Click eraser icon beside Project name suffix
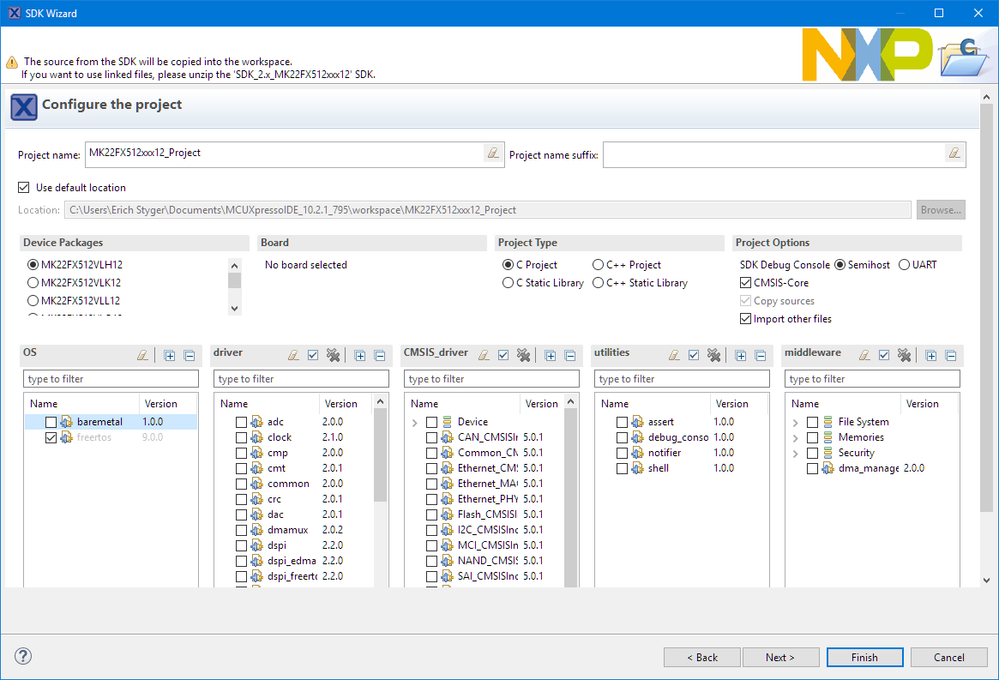Screen dimensions: 999x680 point(954,154)
